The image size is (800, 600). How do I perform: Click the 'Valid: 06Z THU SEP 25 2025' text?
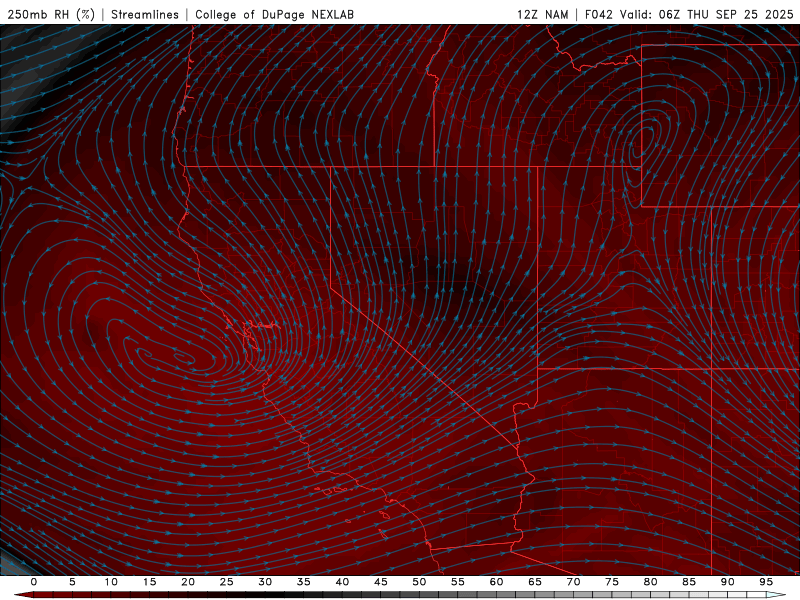point(707,14)
